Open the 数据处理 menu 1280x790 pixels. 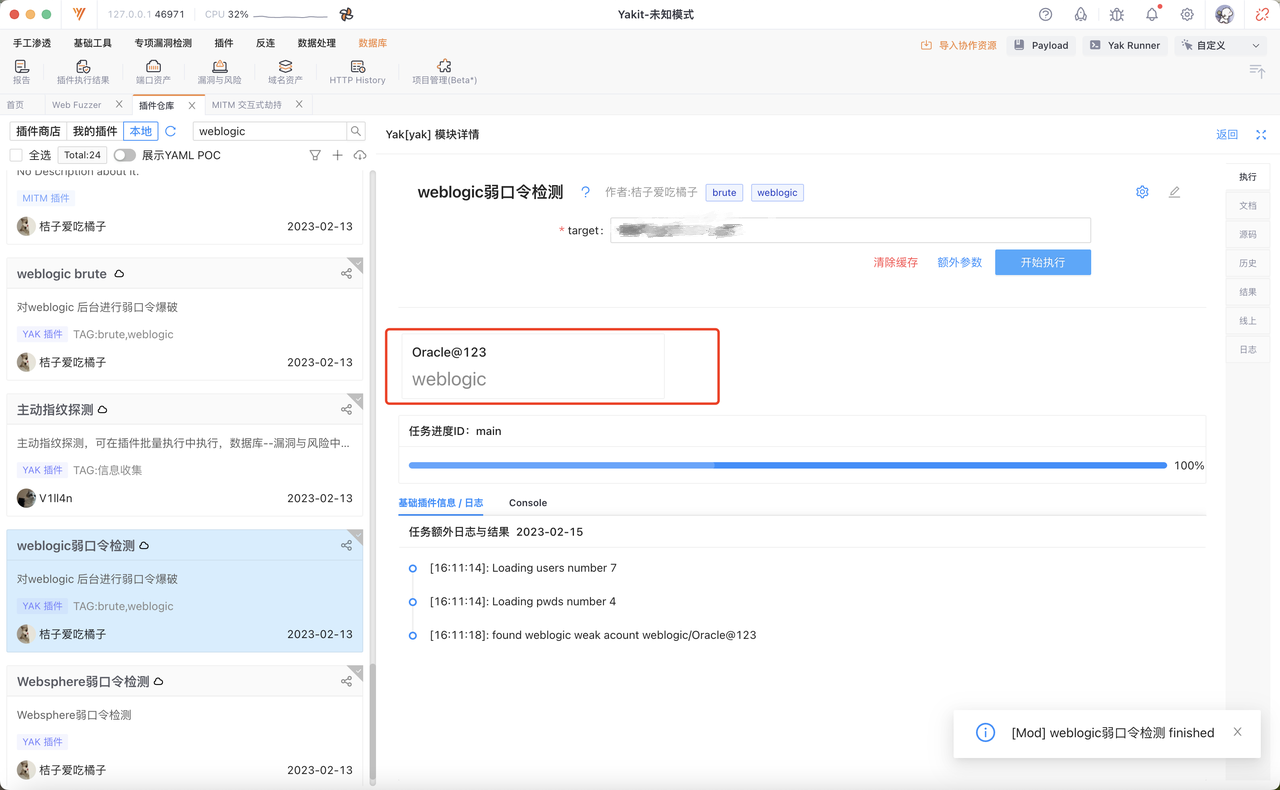pos(316,44)
